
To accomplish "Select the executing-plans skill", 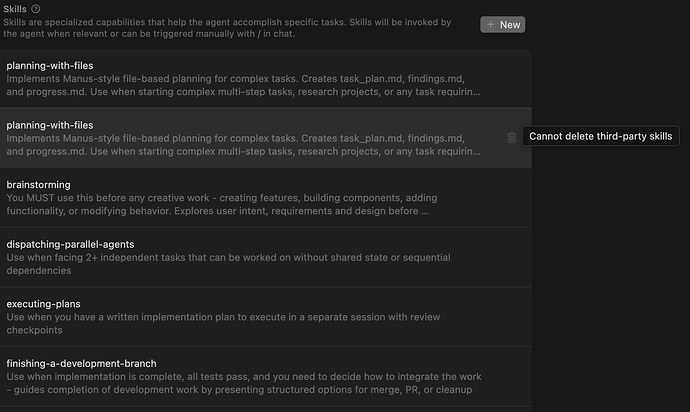I will click(266, 317).
